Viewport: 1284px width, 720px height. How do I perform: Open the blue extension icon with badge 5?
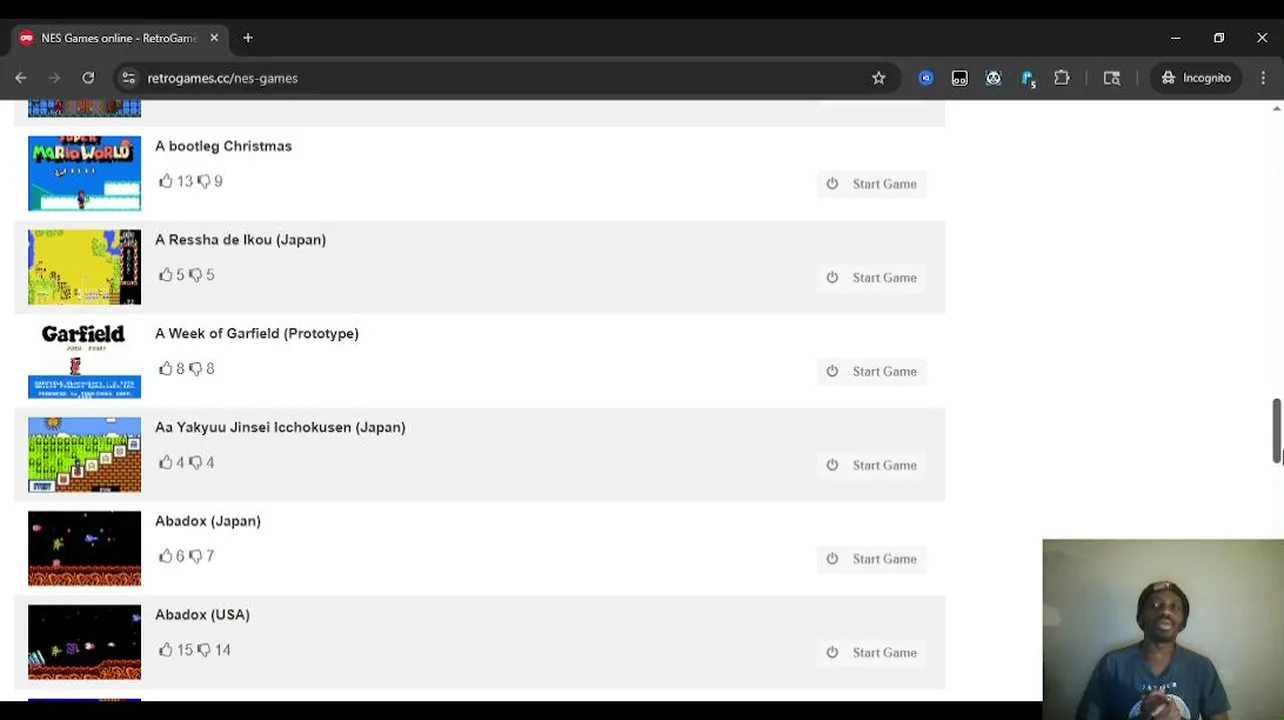pos(1028,78)
